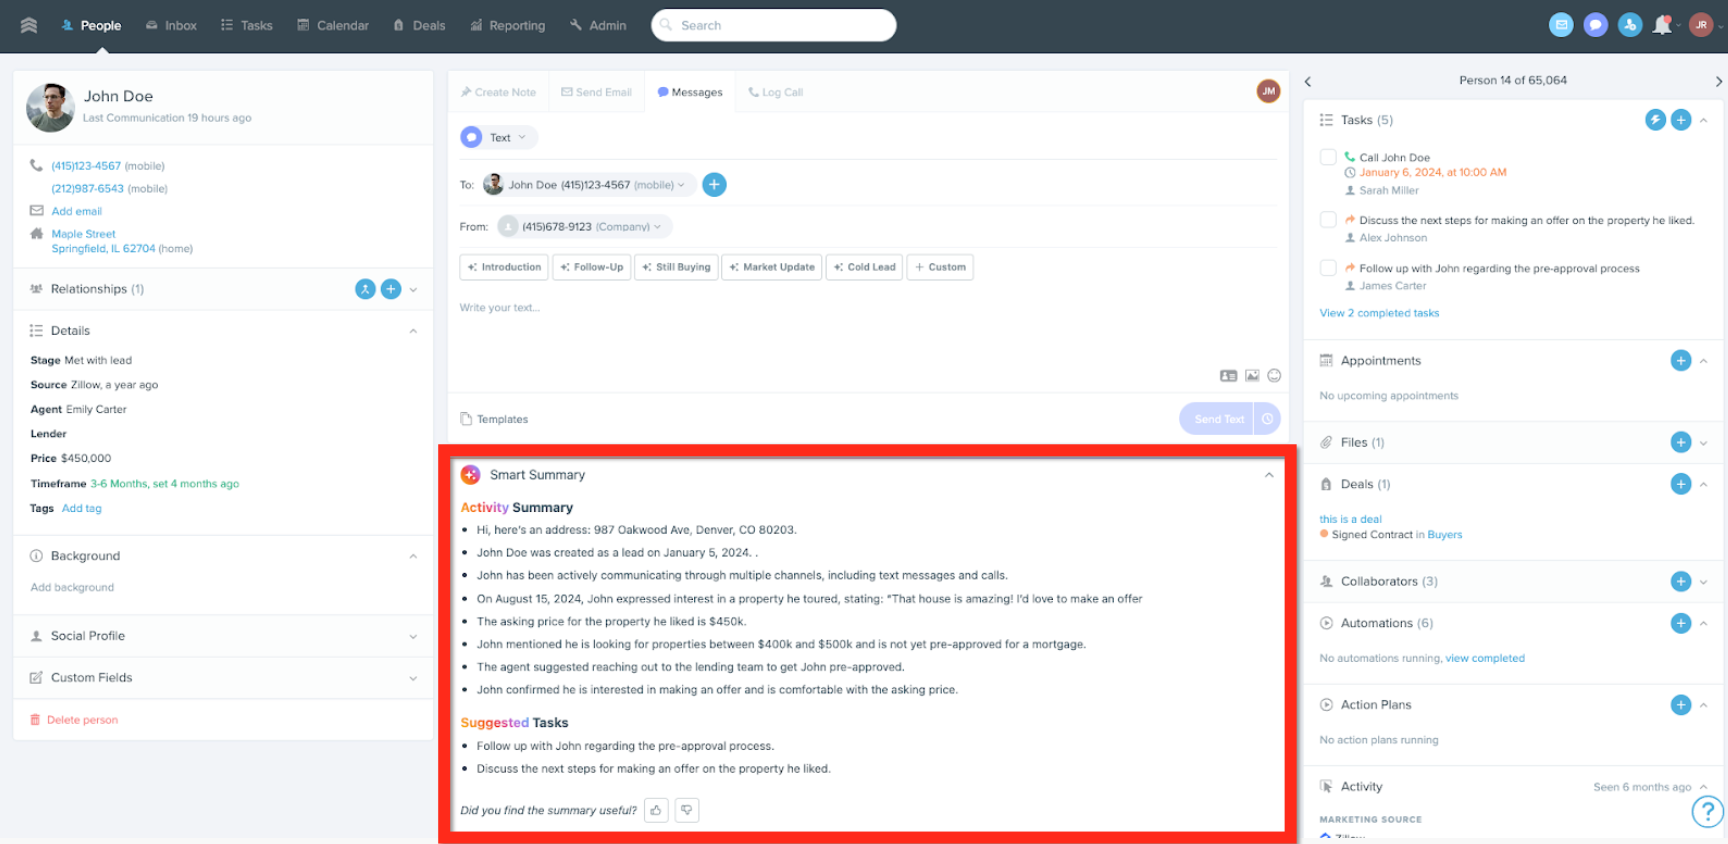1728x844 pixels.
Task: Check the Call John Doe task checkbox
Action: click(1328, 157)
